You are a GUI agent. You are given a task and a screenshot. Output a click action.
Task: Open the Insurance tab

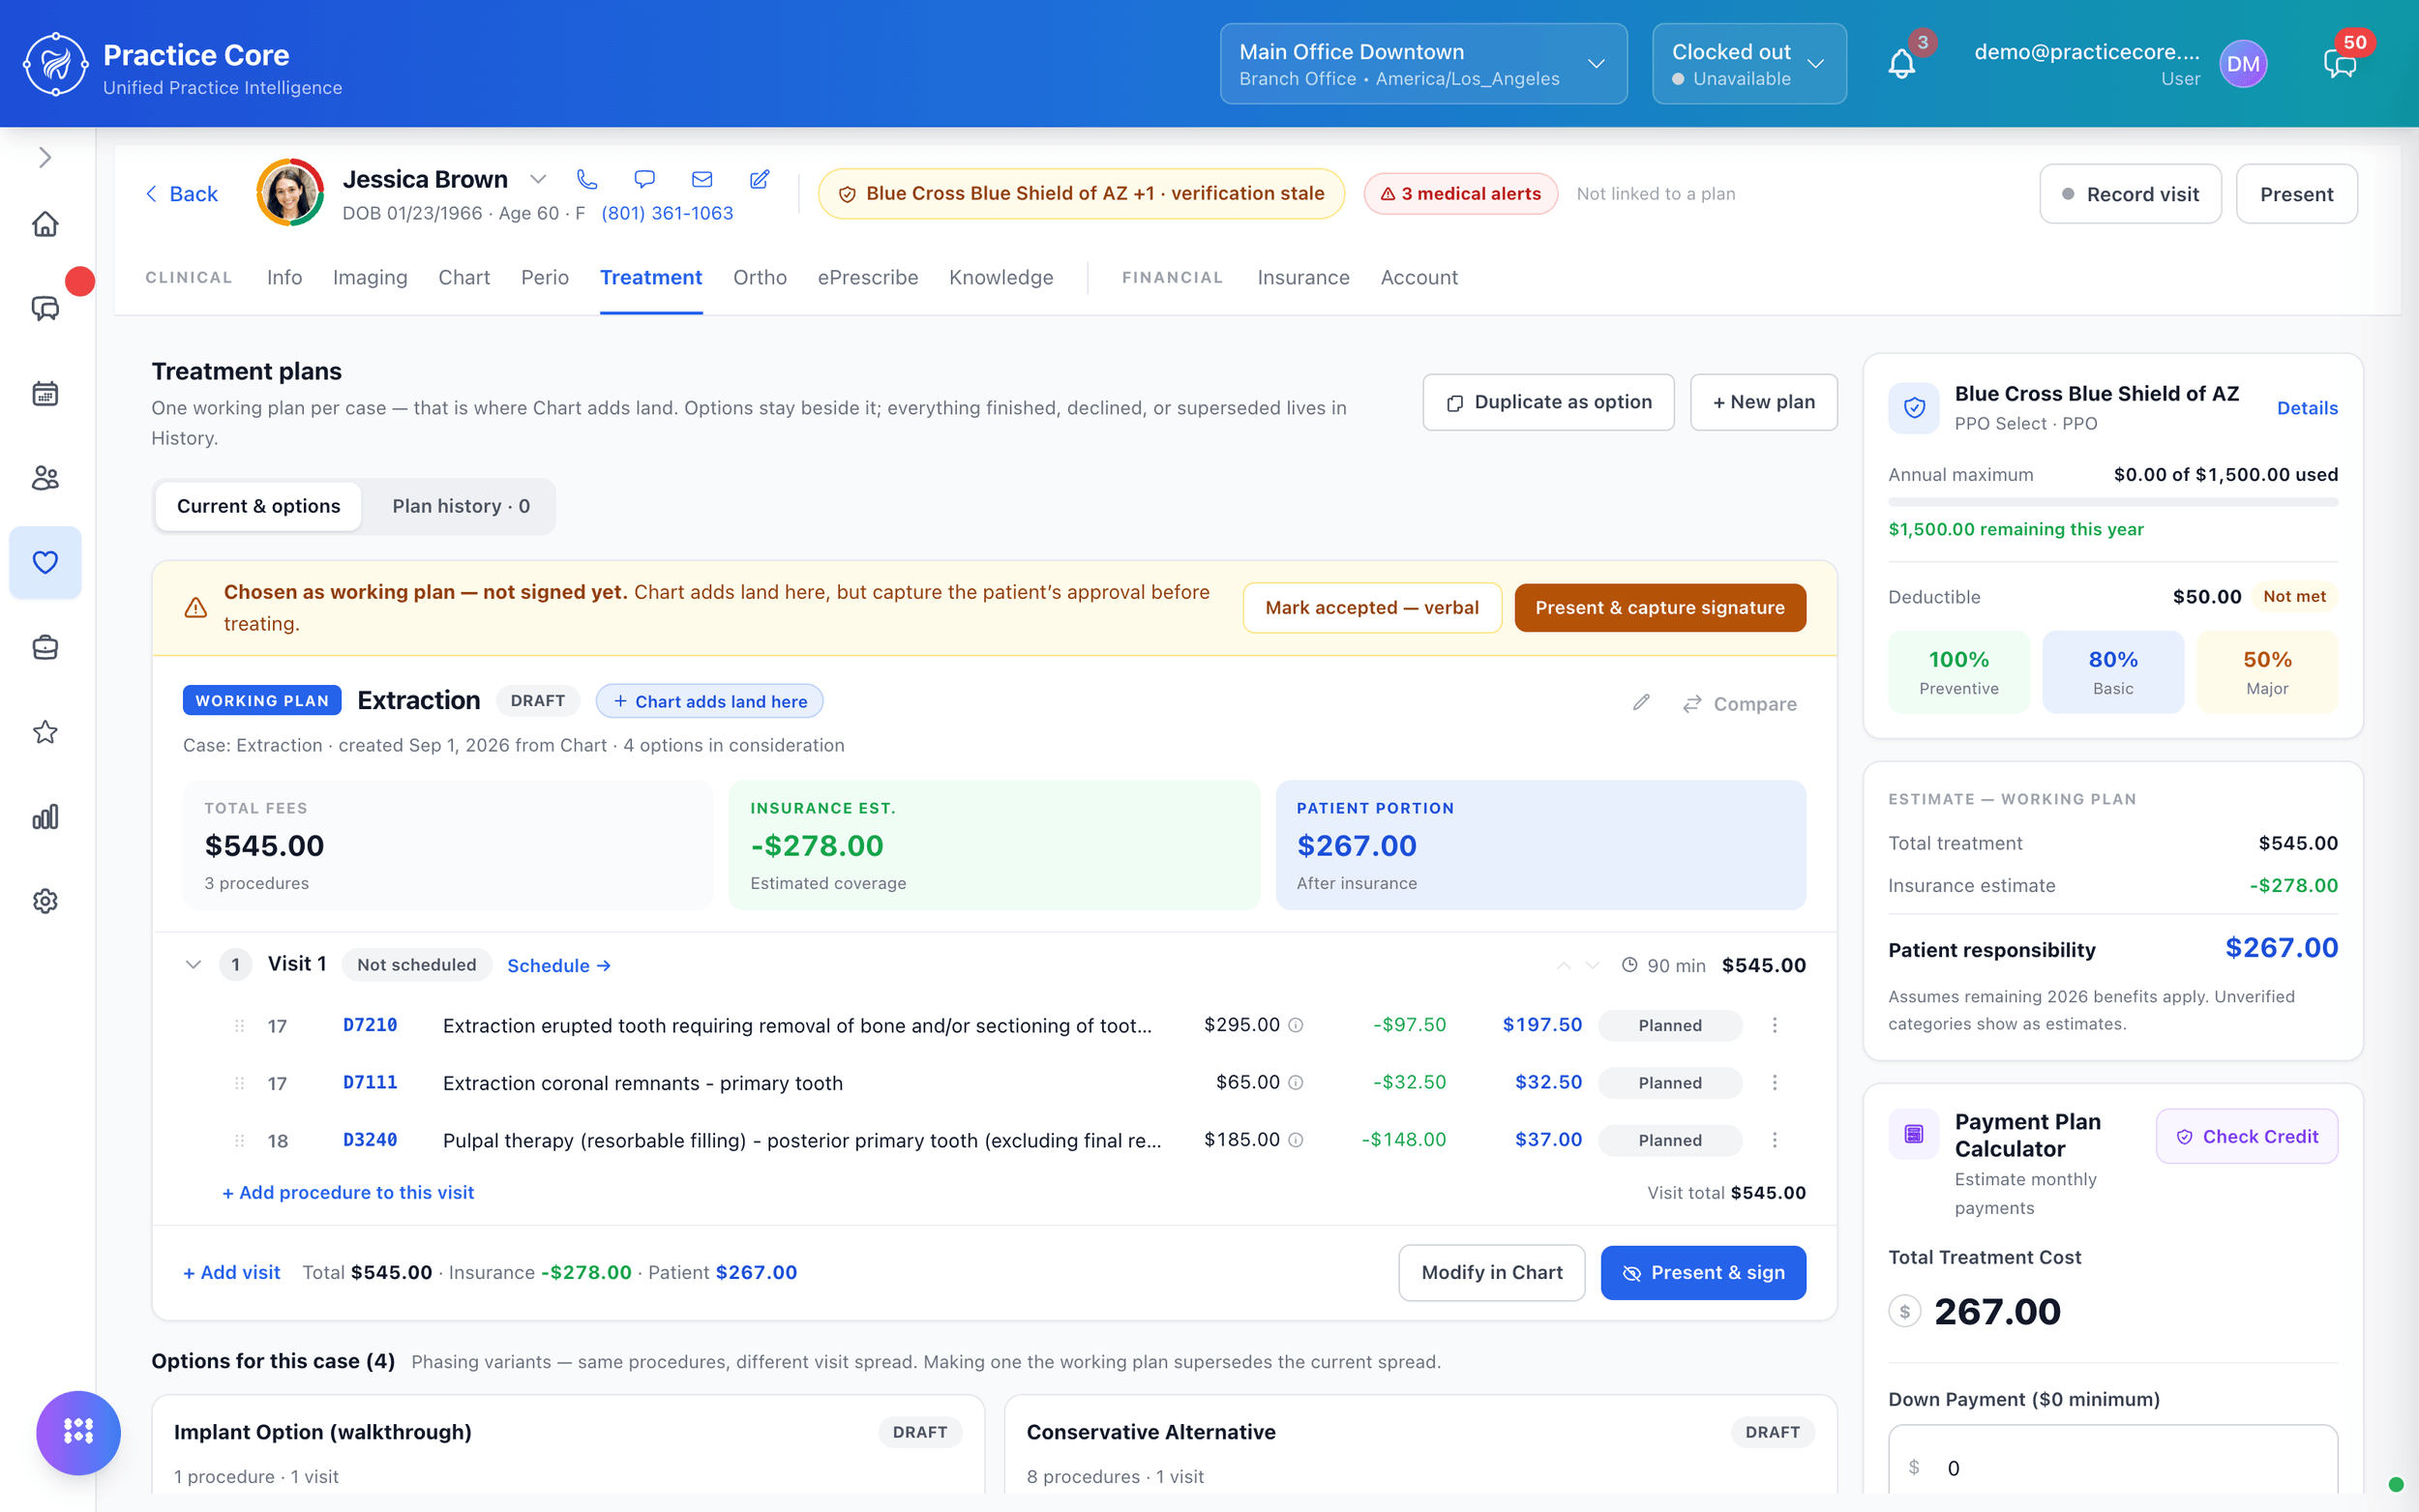point(1302,277)
